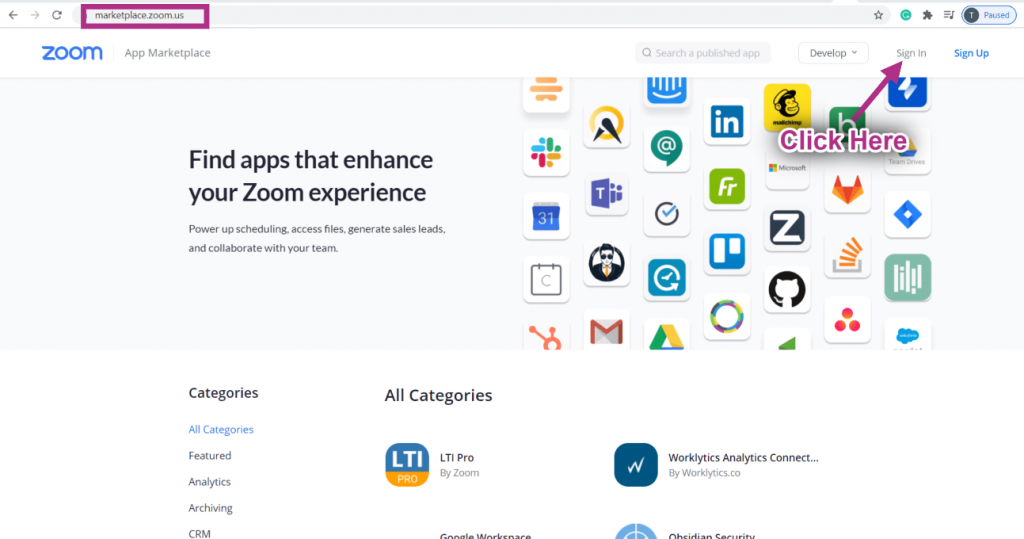Click the checkmark circle app icon
Viewport: 1024px width, 539px height.
coord(667,214)
